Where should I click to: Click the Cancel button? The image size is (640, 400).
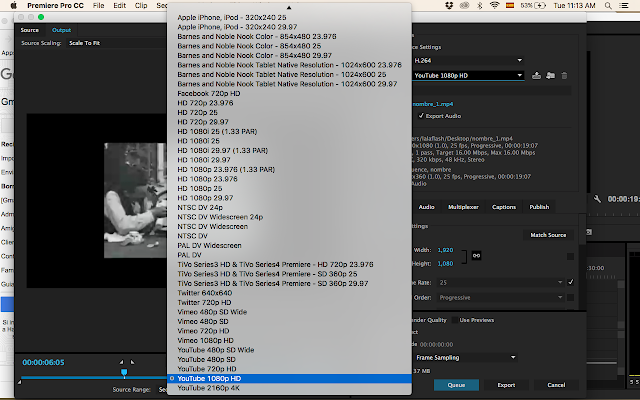(556, 385)
